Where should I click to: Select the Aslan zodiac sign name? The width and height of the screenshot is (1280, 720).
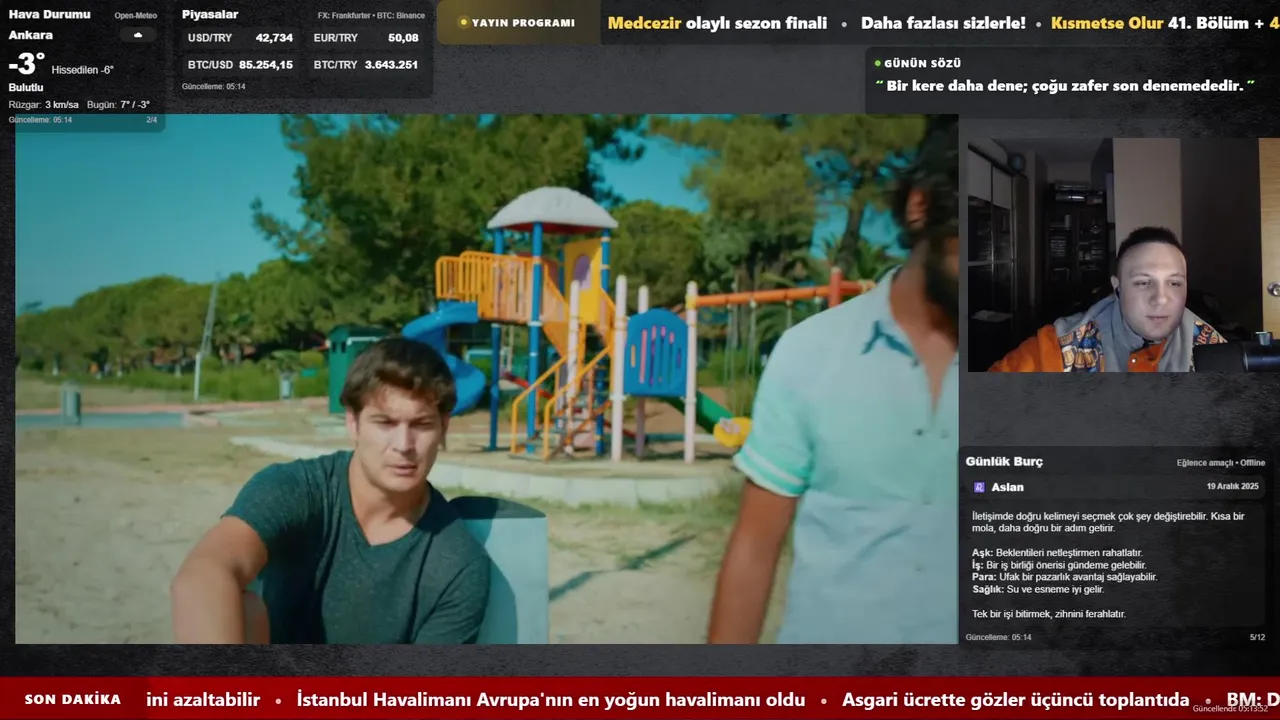pos(1007,487)
